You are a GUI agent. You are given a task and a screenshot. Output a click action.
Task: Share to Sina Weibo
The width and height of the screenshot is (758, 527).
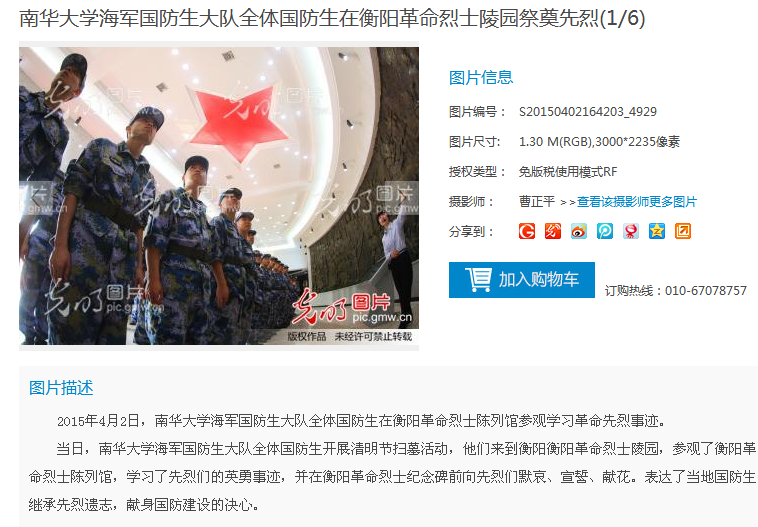pos(579,231)
